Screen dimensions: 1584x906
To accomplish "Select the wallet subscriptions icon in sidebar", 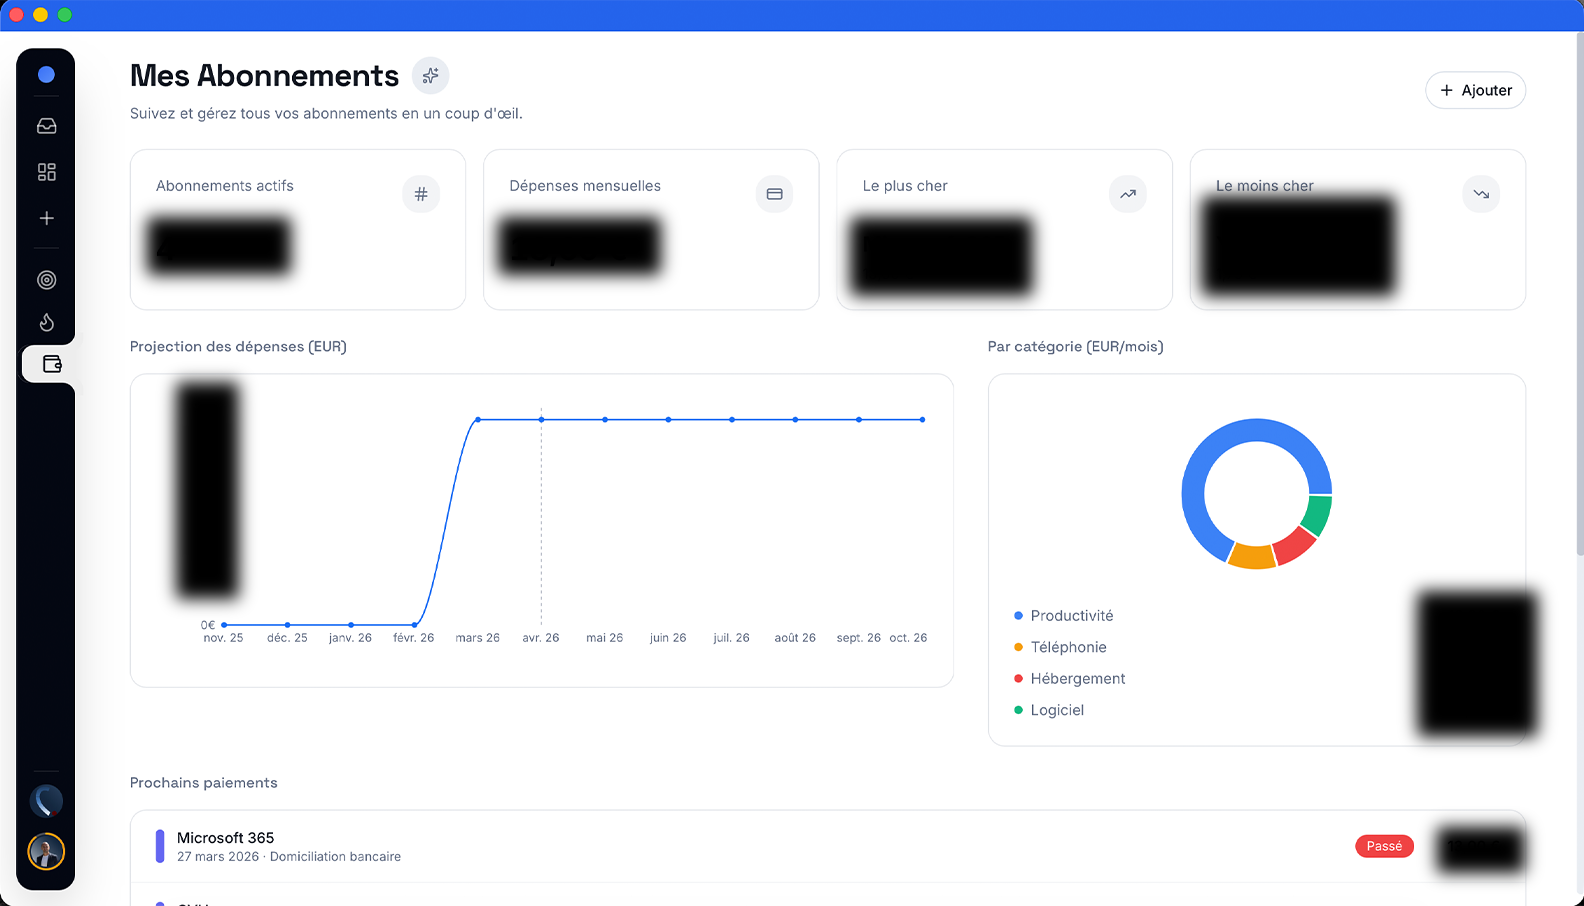I will point(52,364).
